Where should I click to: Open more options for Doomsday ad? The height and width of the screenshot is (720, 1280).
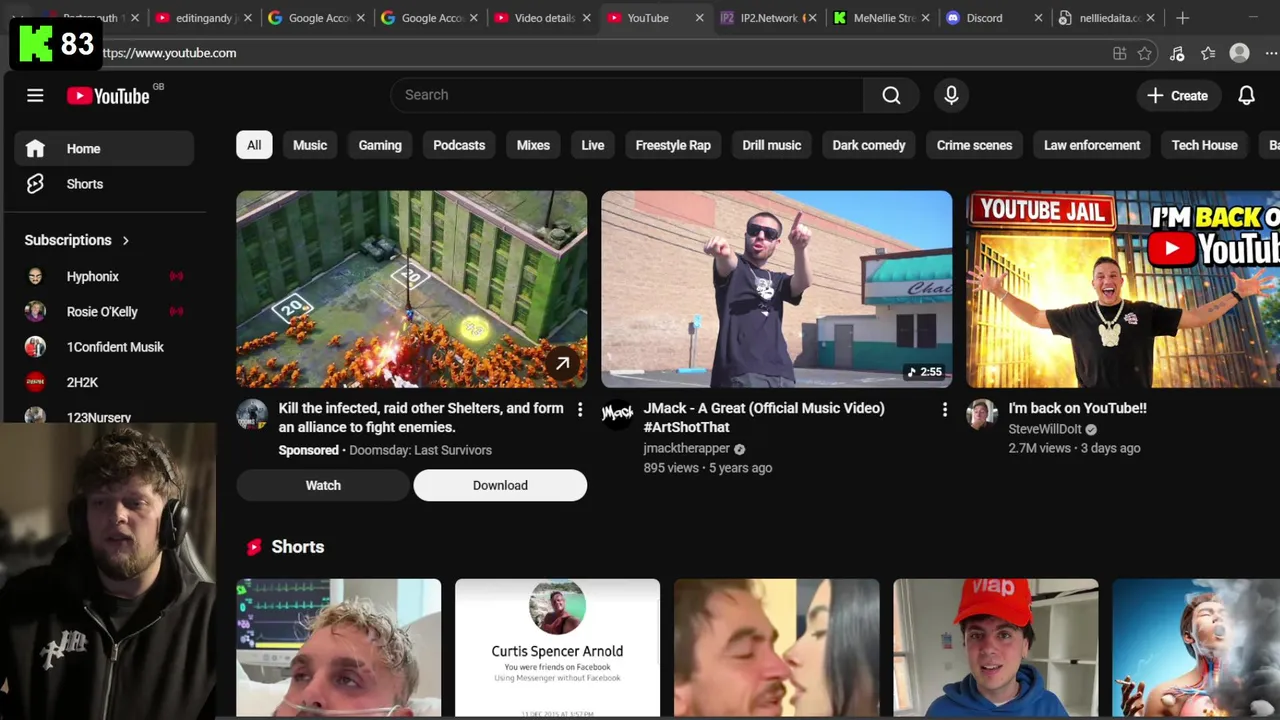(579, 409)
